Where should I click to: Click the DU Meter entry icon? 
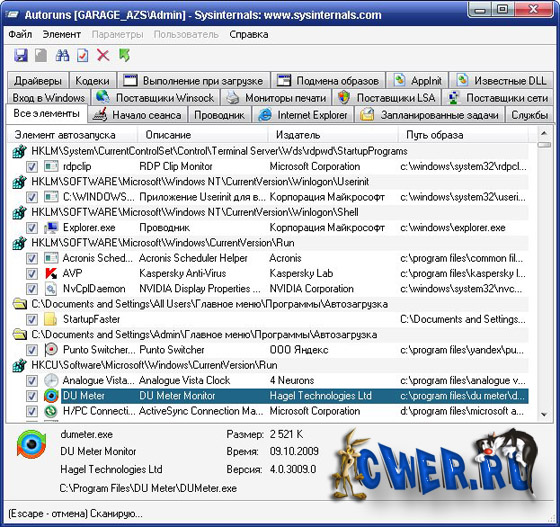click(x=51, y=396)
